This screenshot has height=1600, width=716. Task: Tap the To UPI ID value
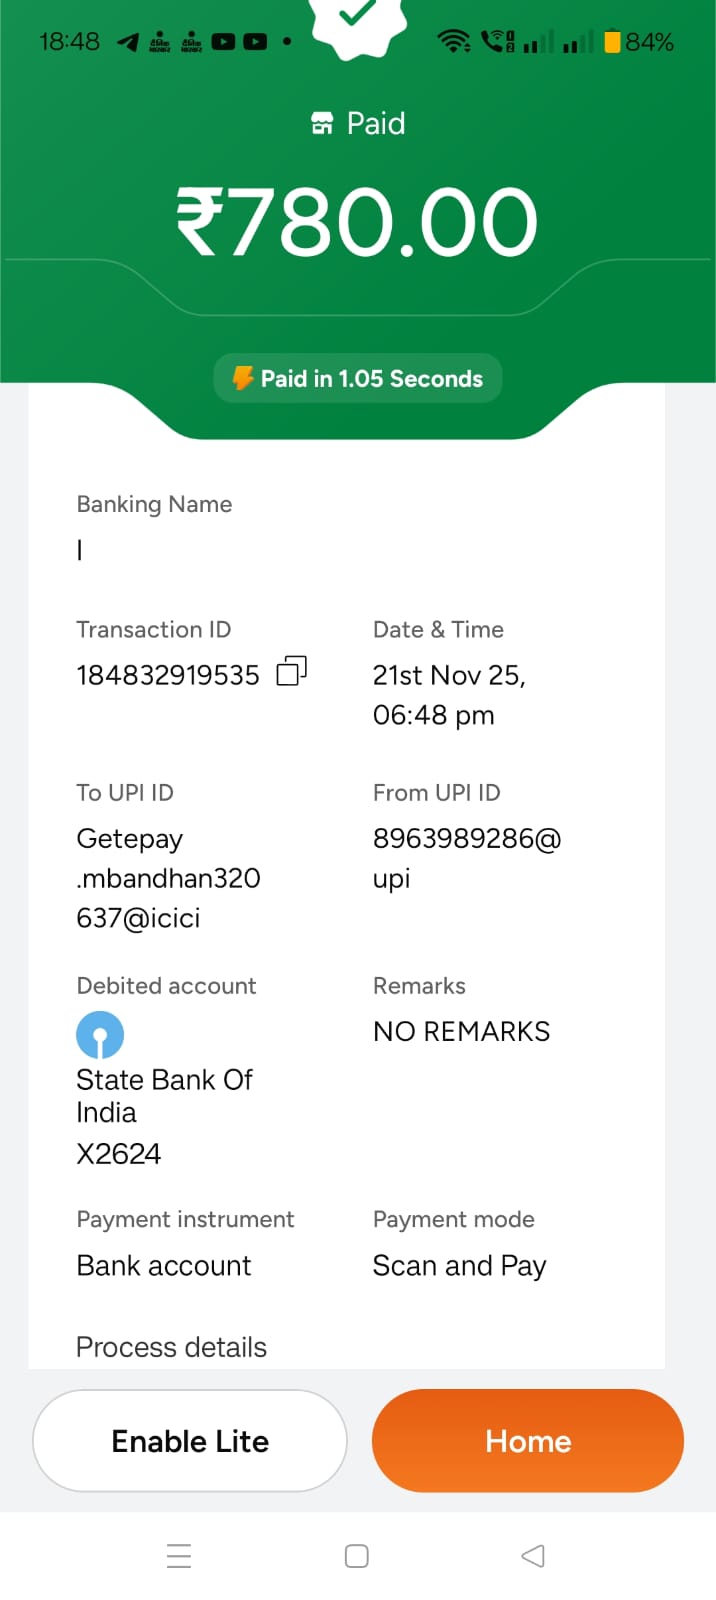click(168, 878)
